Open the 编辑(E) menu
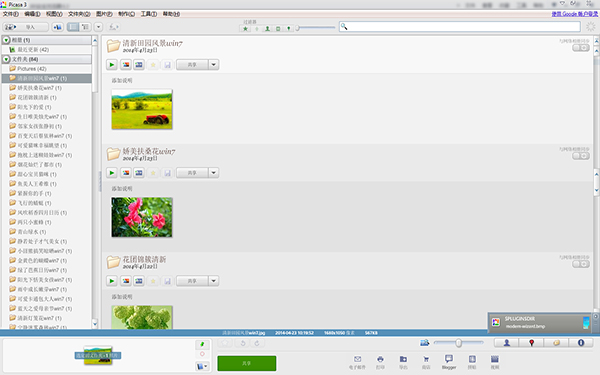This screenshot has height=375, width=600. (x=32, y=14)
